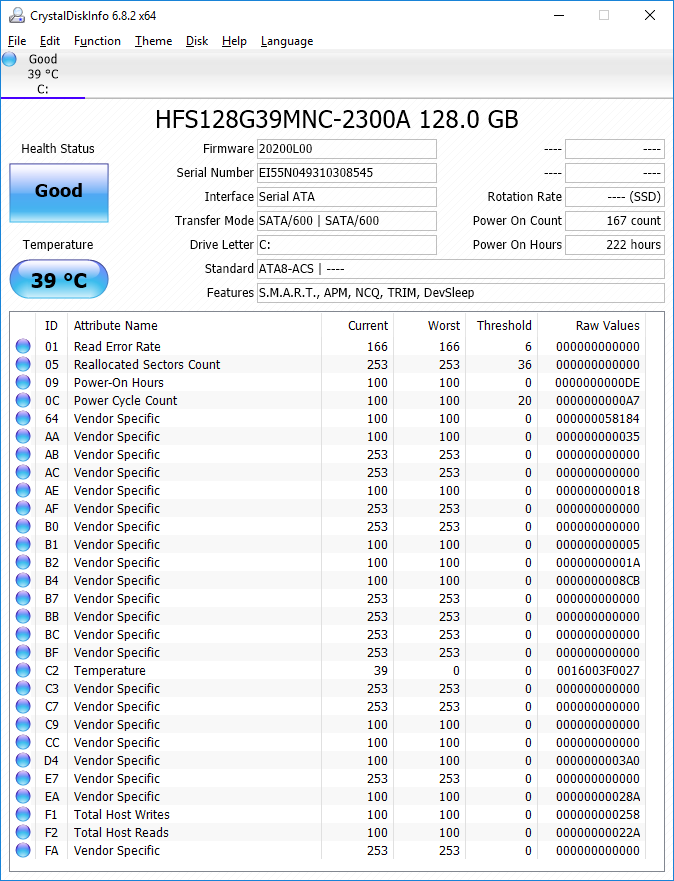Image resolution: width=674 pixels, height=881 pixels.
Task: Click the Serial Number field
Action: click(346, 173)
